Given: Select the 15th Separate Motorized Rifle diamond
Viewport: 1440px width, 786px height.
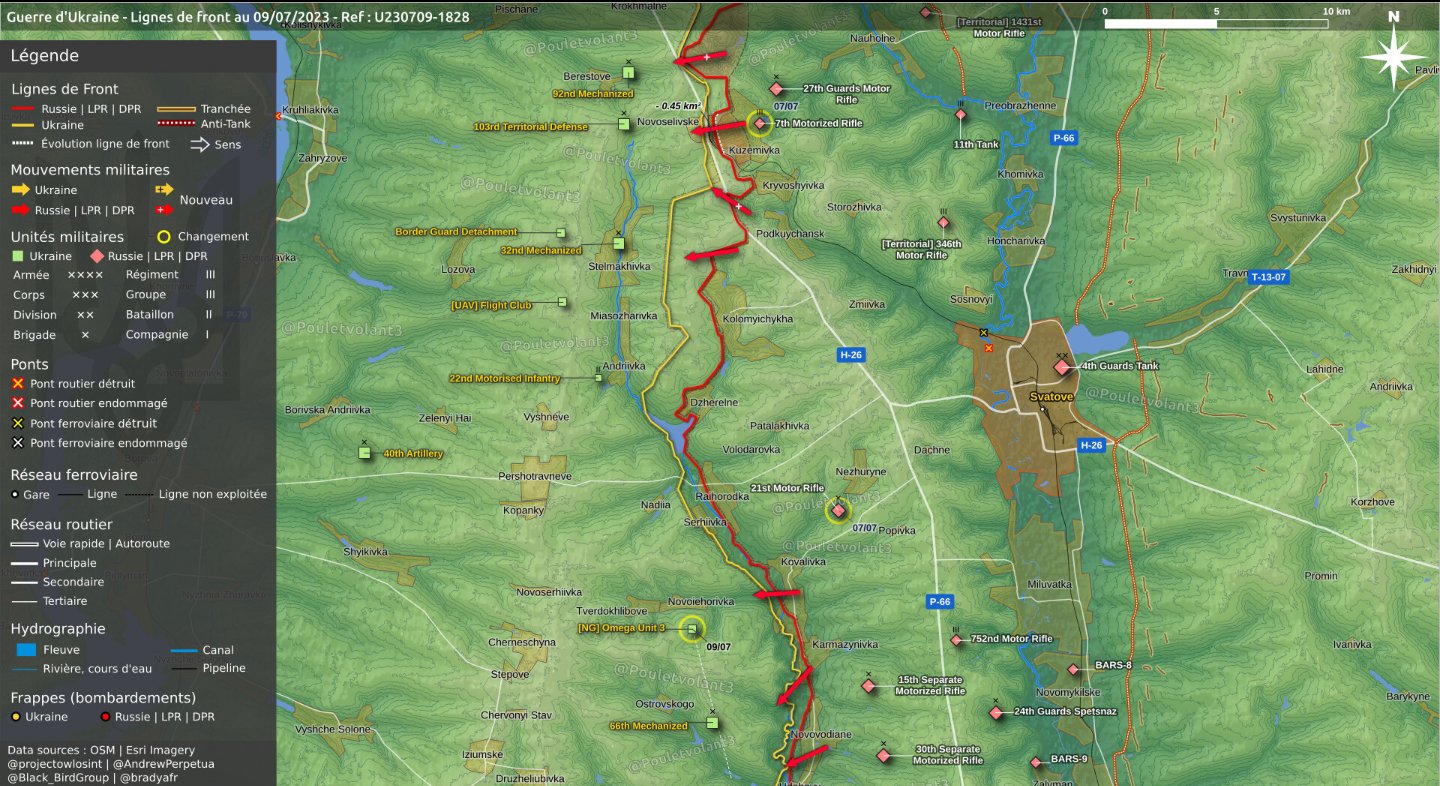Looking at the screenshot, I should tap(868, 686).
